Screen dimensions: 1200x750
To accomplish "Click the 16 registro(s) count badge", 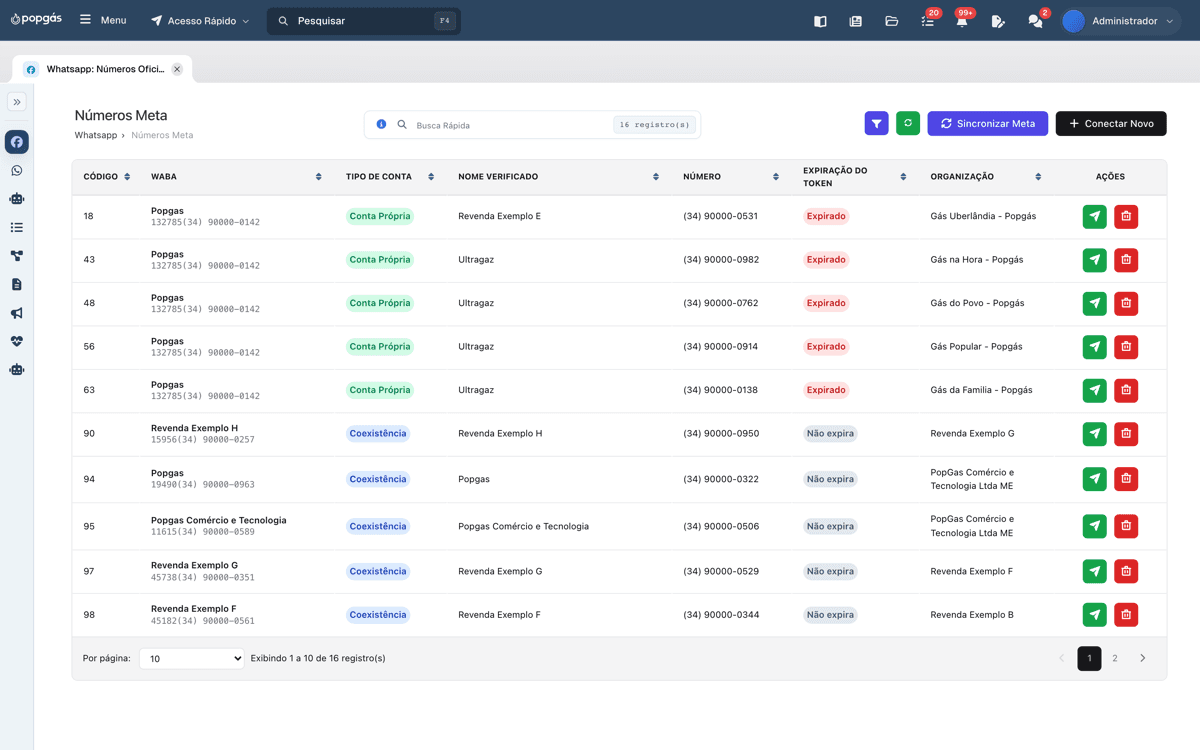I will click(x=654, y=125).
